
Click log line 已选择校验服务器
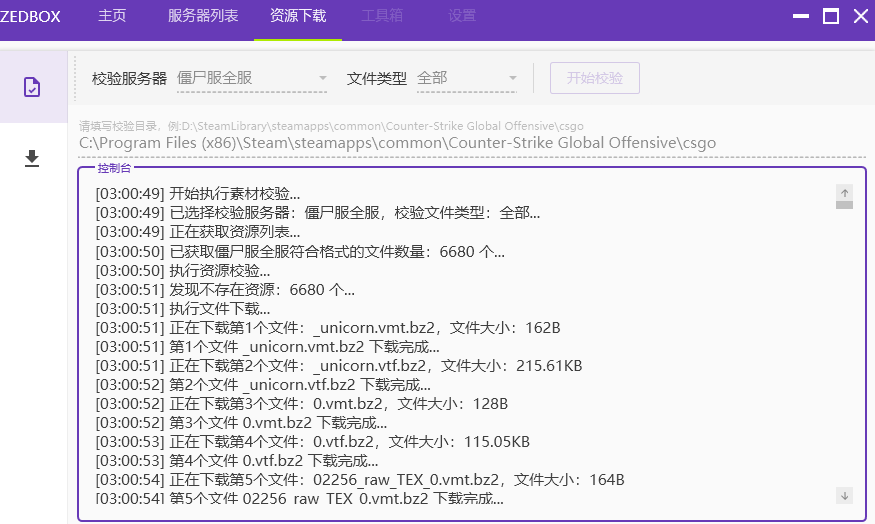click(318, 213)
